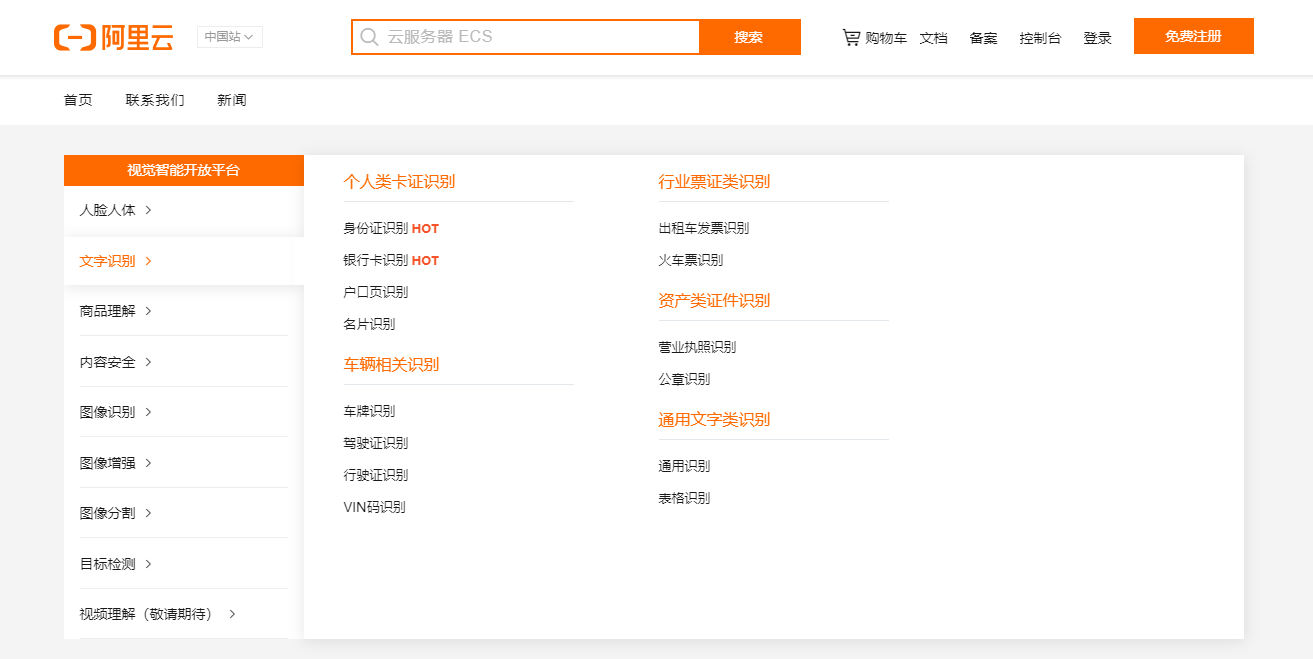1313x659 pixels.
Task: Open the 表格识别 link
Action: tap(684, 498)
